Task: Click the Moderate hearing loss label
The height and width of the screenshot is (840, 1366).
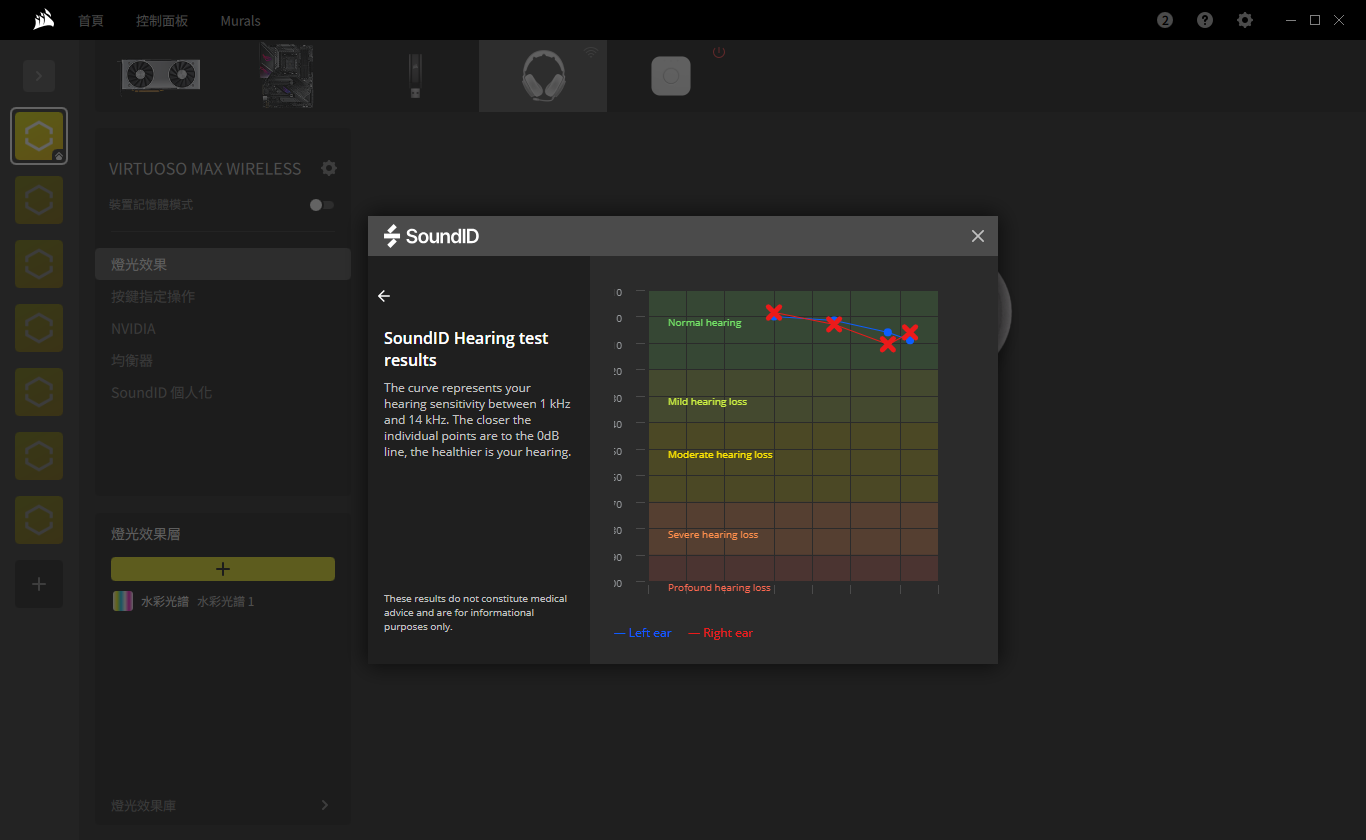Action: [x=720, y=455]
